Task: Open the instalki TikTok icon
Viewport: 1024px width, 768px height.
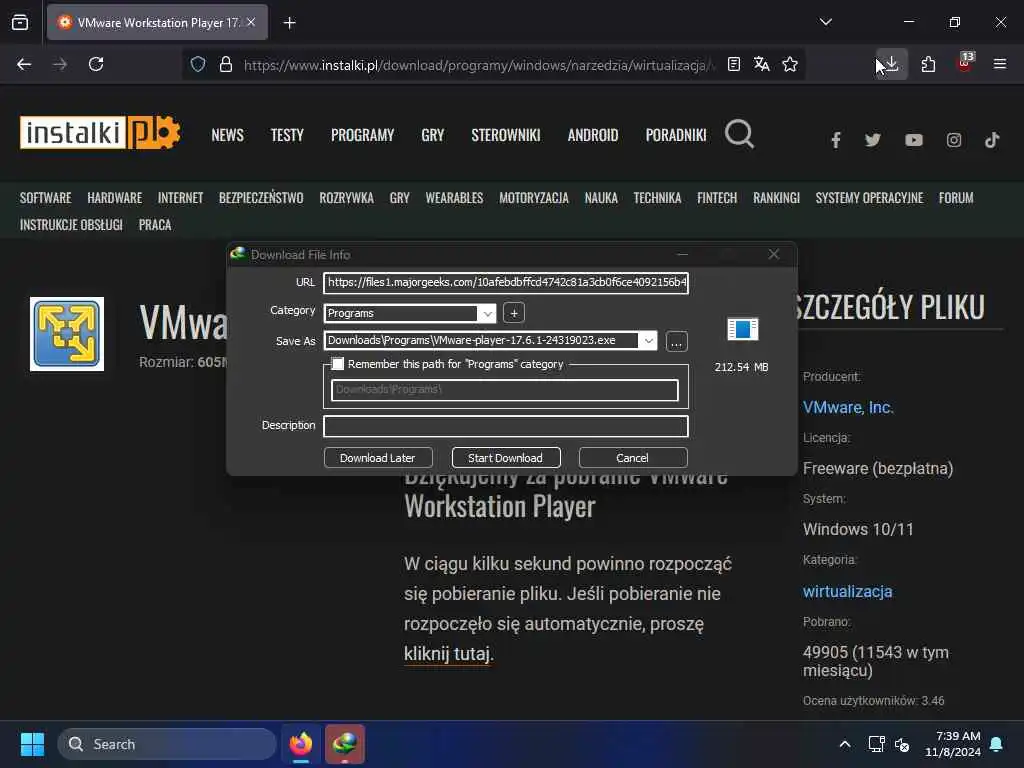Action: pyautogui.click(x=992, y=140)
